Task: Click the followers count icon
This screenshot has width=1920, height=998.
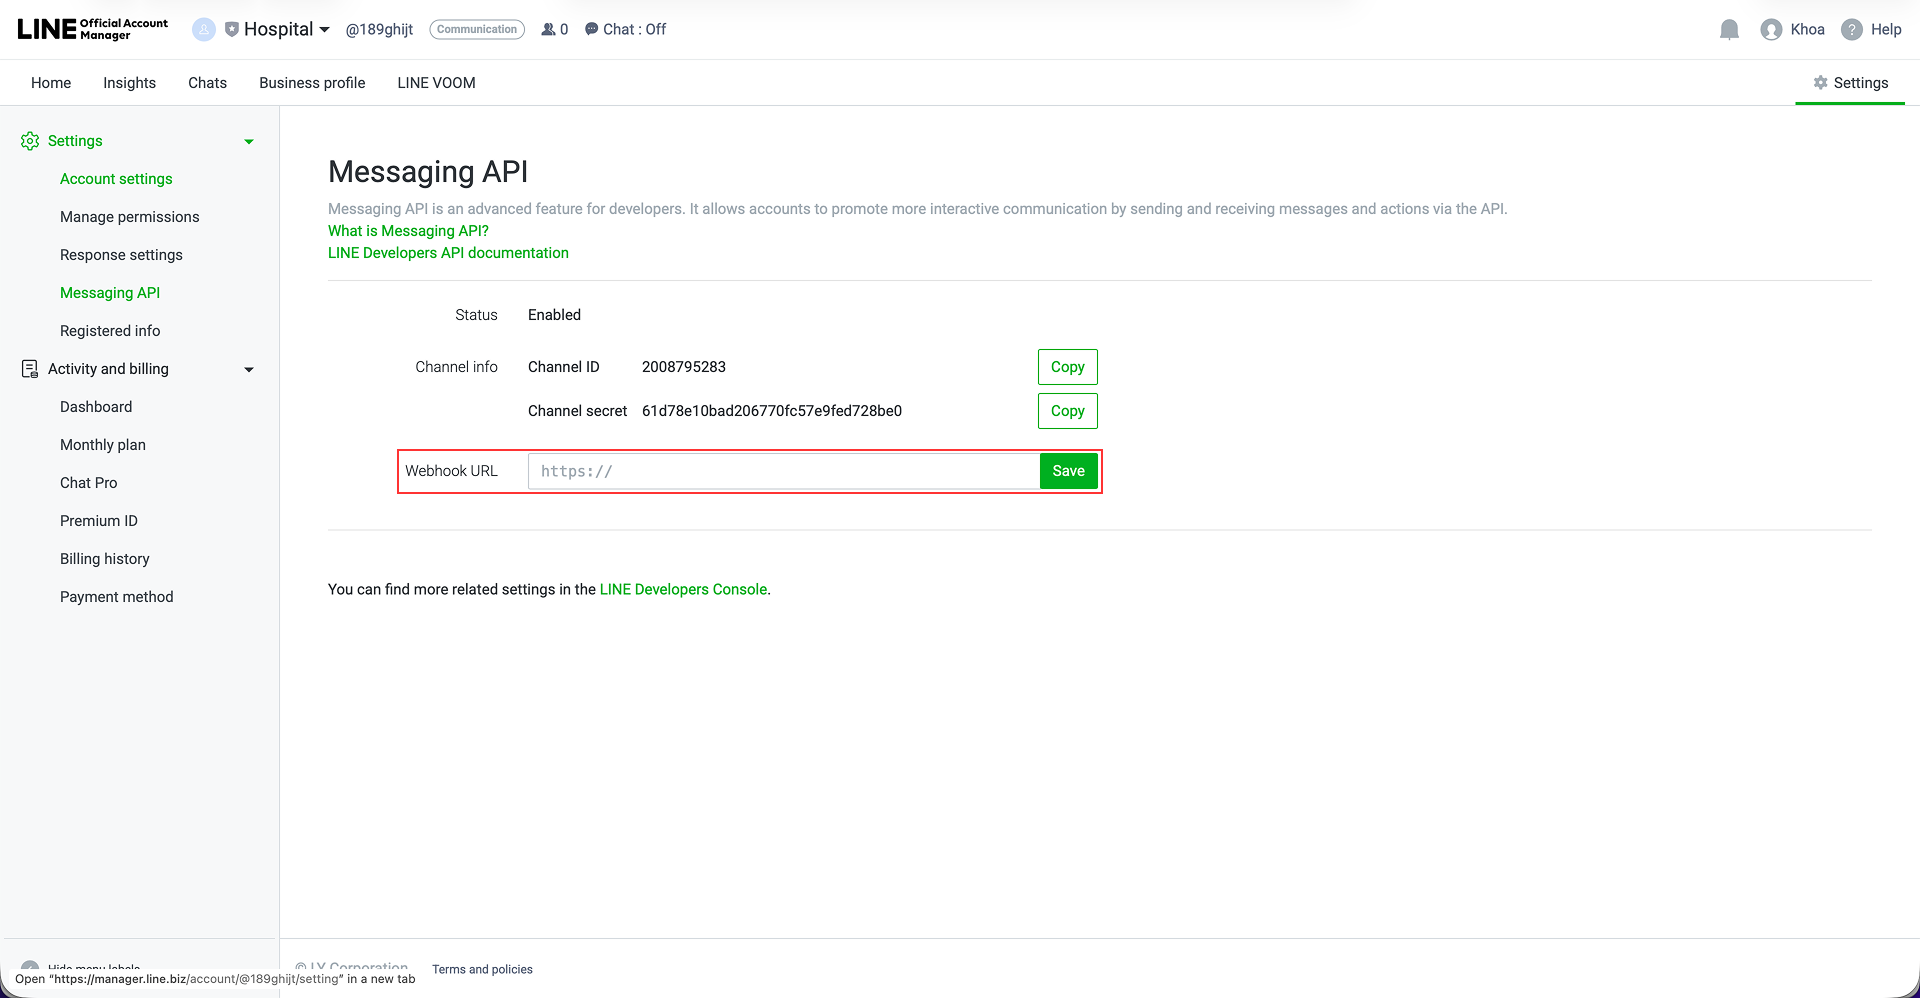Action: [547, 29]
